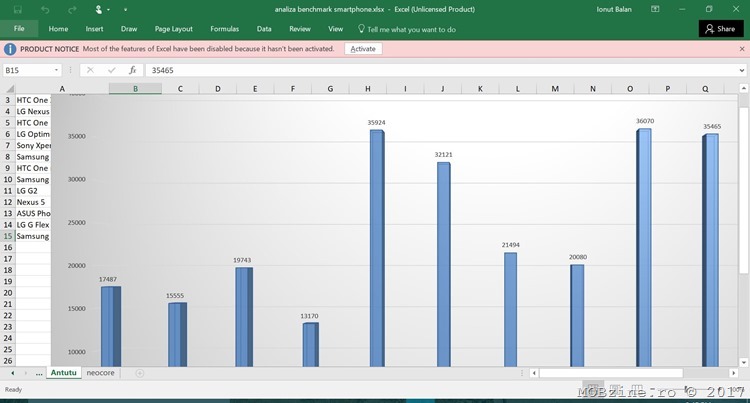Click the Share button
This screenshot has height=403, width=750.
pos(720,29)
